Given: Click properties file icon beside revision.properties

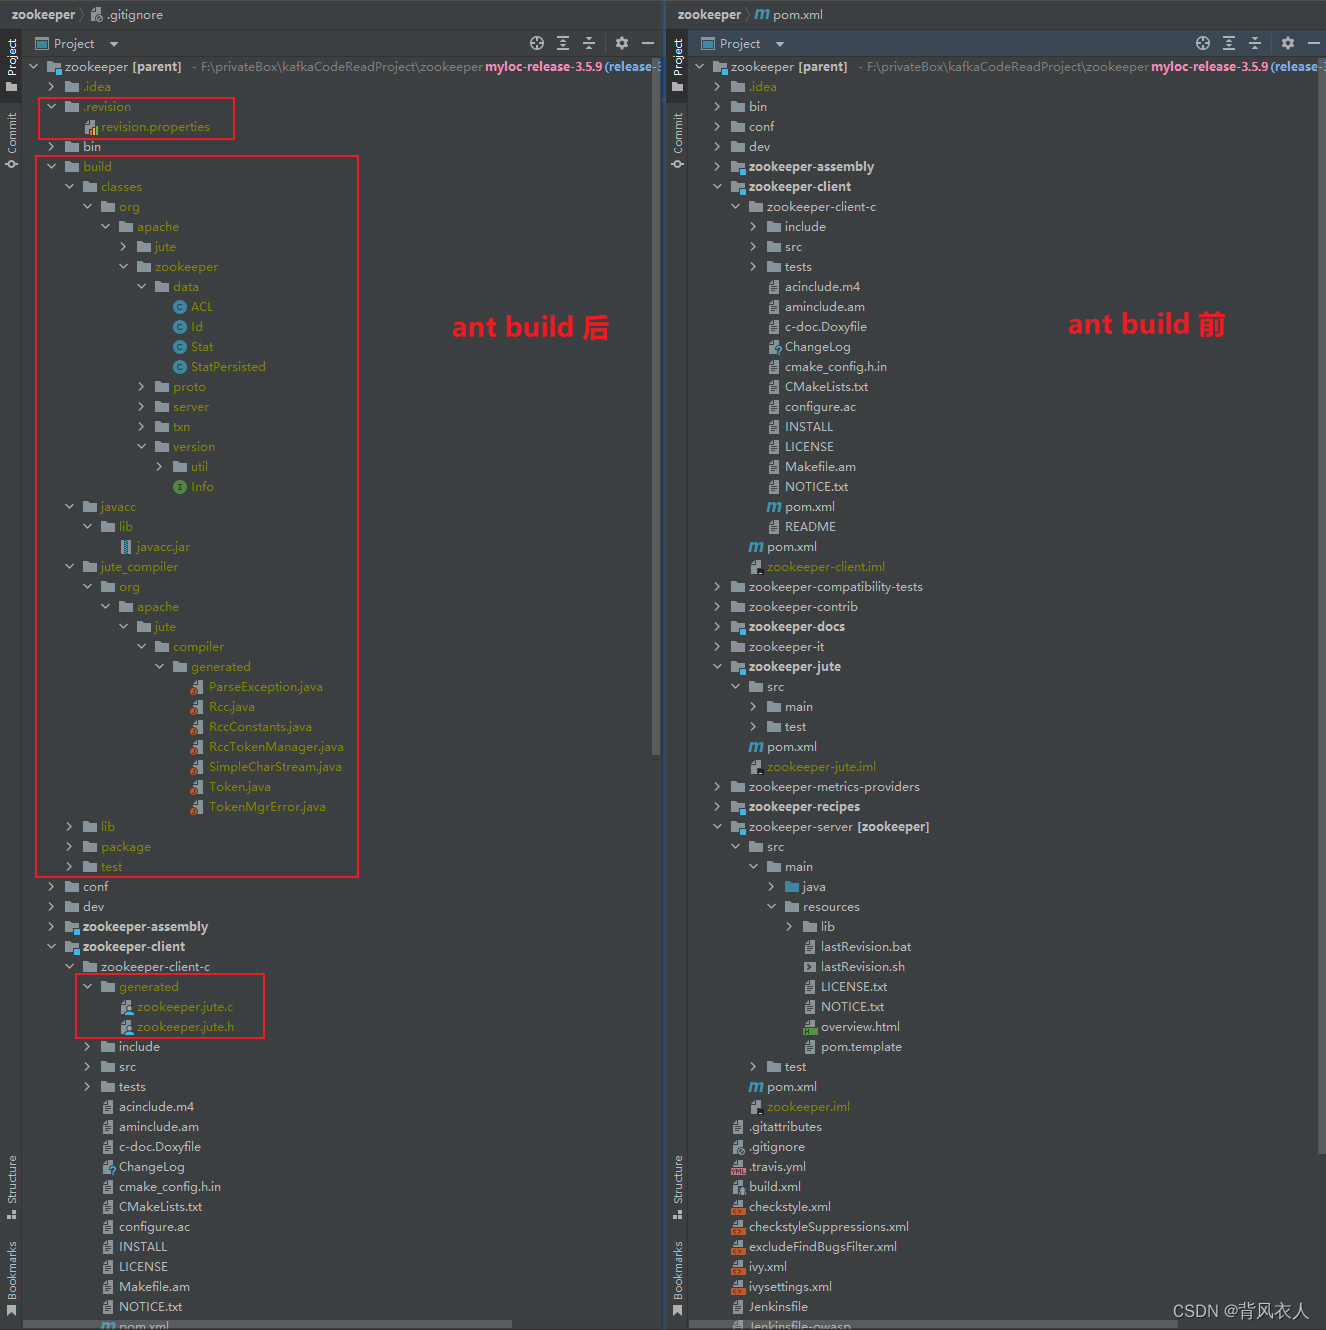Looking at the screenshot, I should click(x=90, y=127).
